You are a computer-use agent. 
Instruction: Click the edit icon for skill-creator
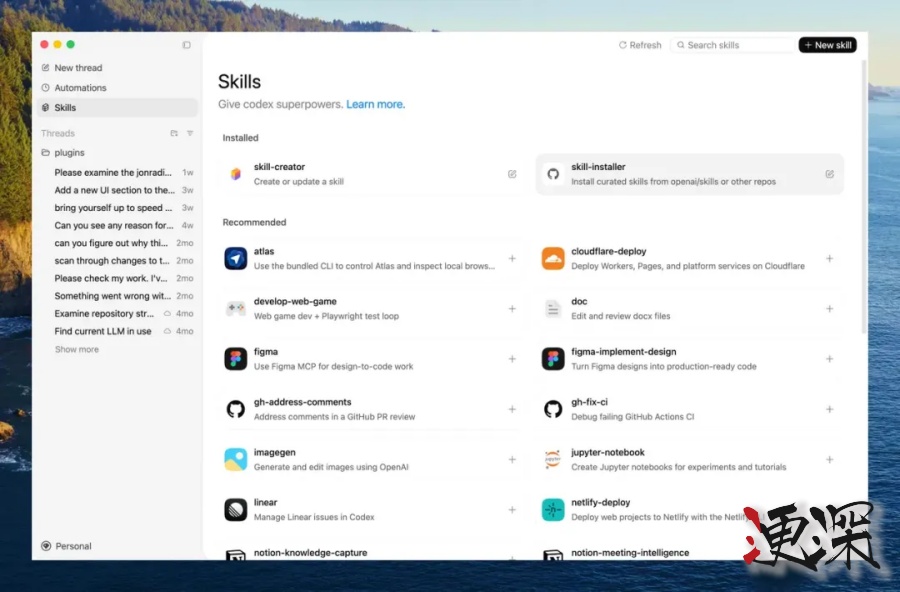point(512,174)
